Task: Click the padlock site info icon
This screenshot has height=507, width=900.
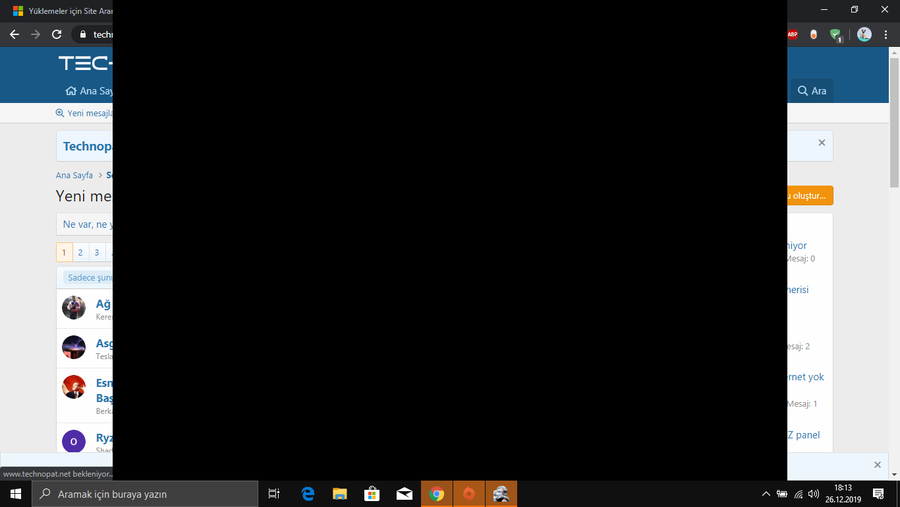Action: (83, 34)
